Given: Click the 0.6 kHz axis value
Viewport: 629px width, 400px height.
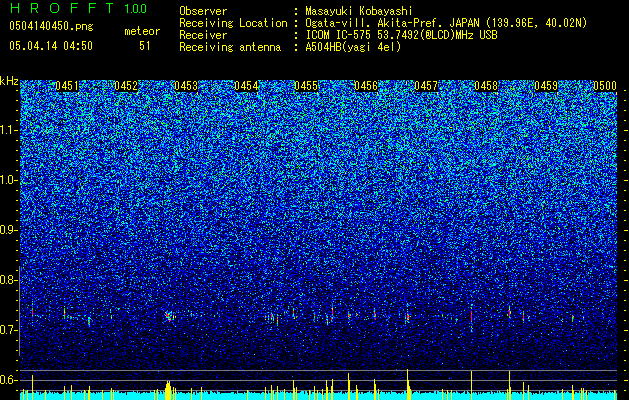Looking at the screenshot, I should [8, 380].
